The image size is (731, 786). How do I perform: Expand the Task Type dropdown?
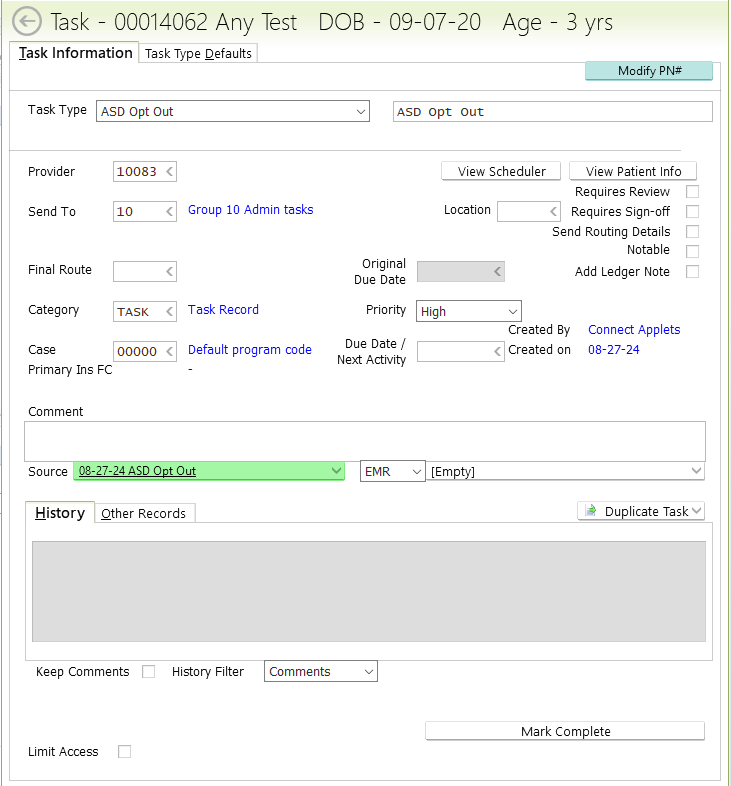click(361, 112)
